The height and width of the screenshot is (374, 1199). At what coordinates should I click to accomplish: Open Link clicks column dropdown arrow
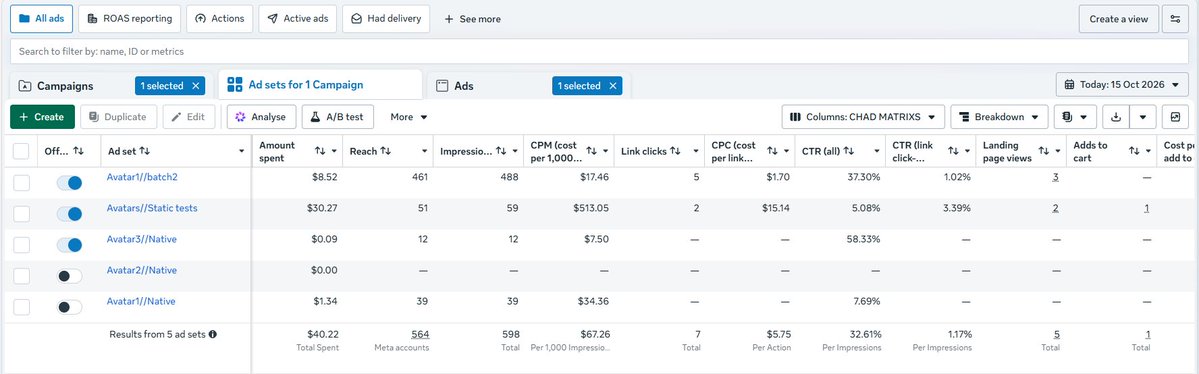click(x=697, y=151)
